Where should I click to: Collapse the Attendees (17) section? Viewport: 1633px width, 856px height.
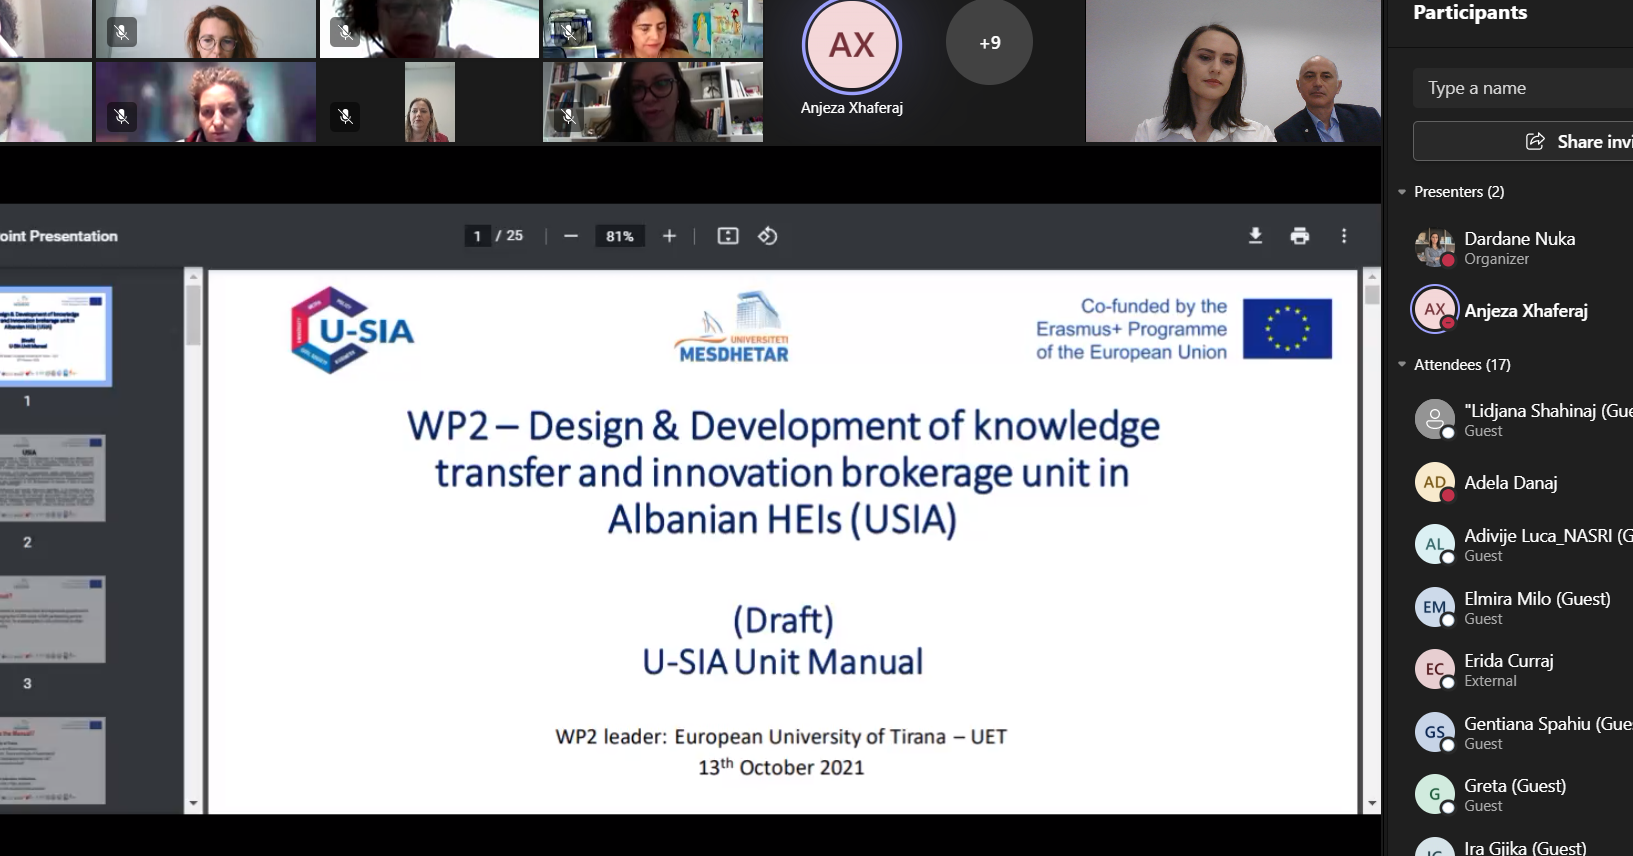[1402, 365]
